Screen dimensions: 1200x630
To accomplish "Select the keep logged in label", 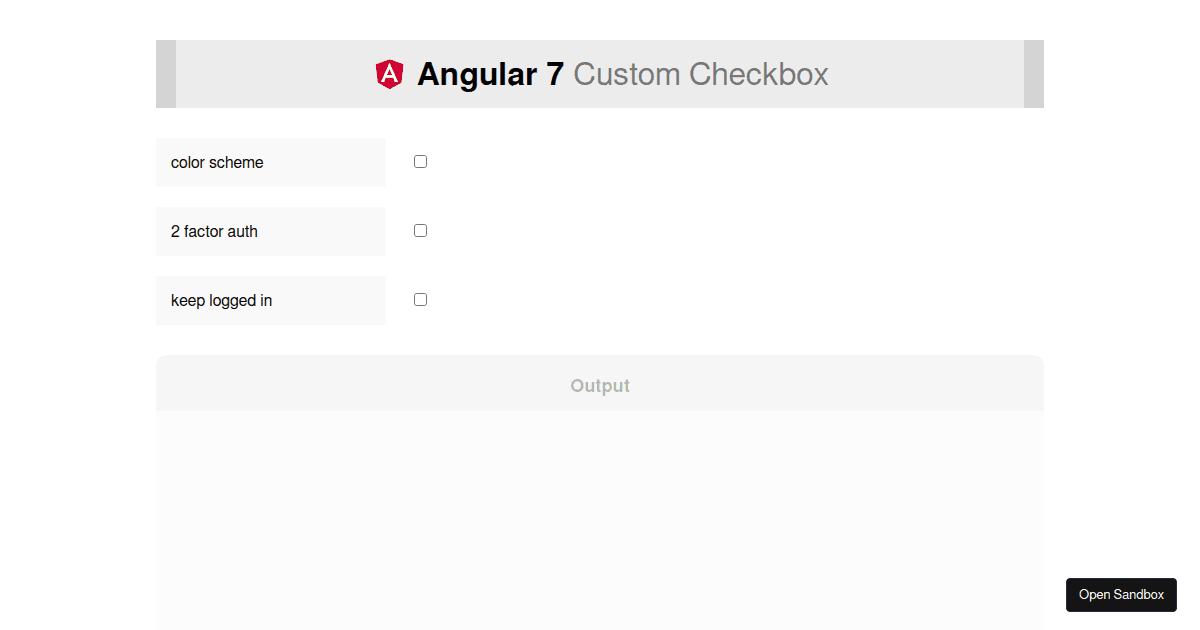I will point(220,300).
